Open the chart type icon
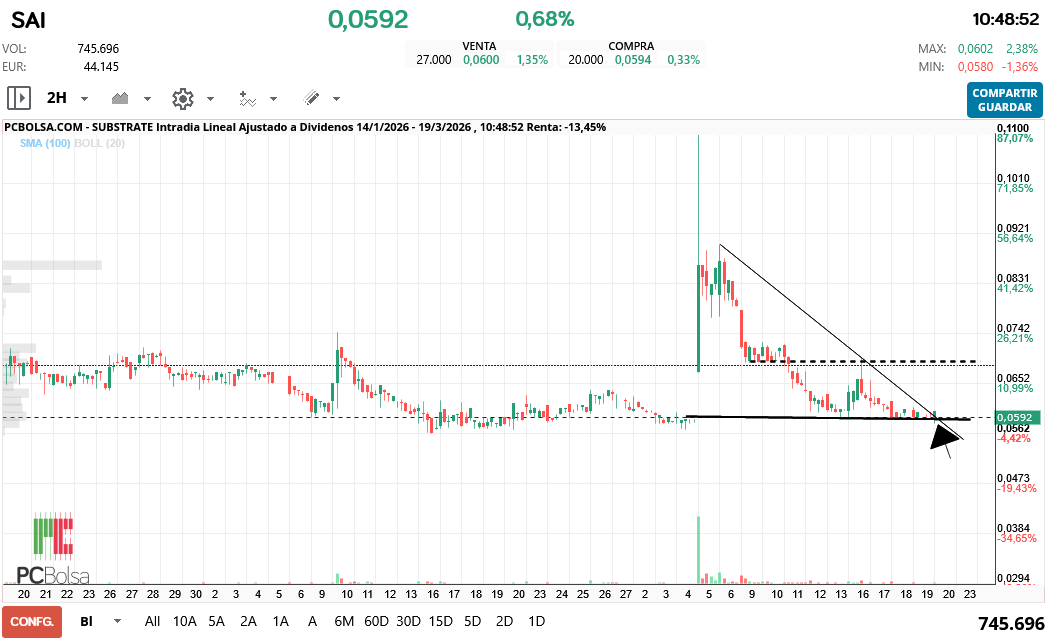This screenshot has width=1058, height=643. pyautogui.click(x=122, y=98)
